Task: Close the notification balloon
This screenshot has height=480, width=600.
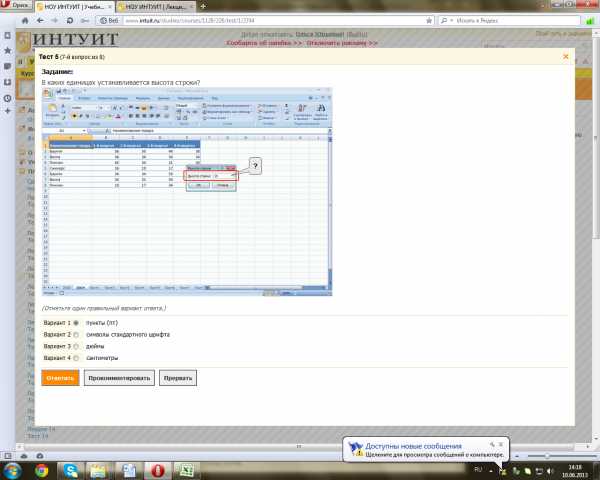Action: point(501,444)
